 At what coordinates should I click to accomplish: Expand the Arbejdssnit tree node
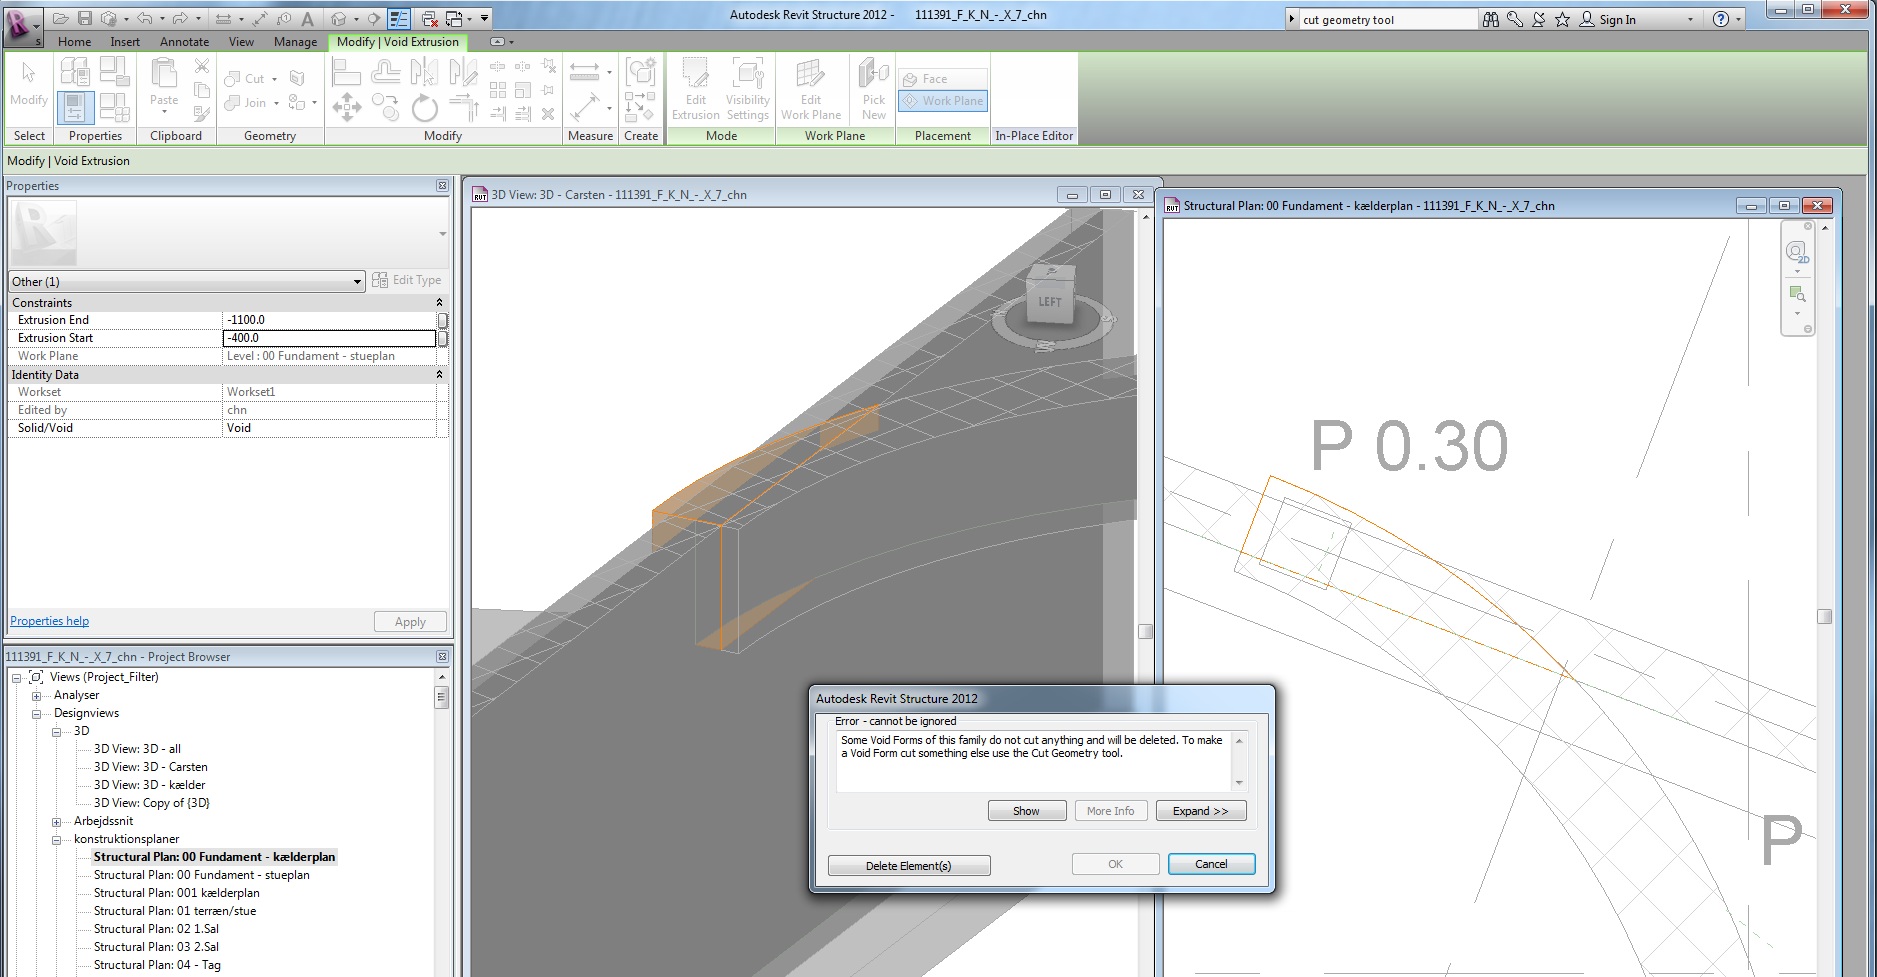(x=57, y=821)
